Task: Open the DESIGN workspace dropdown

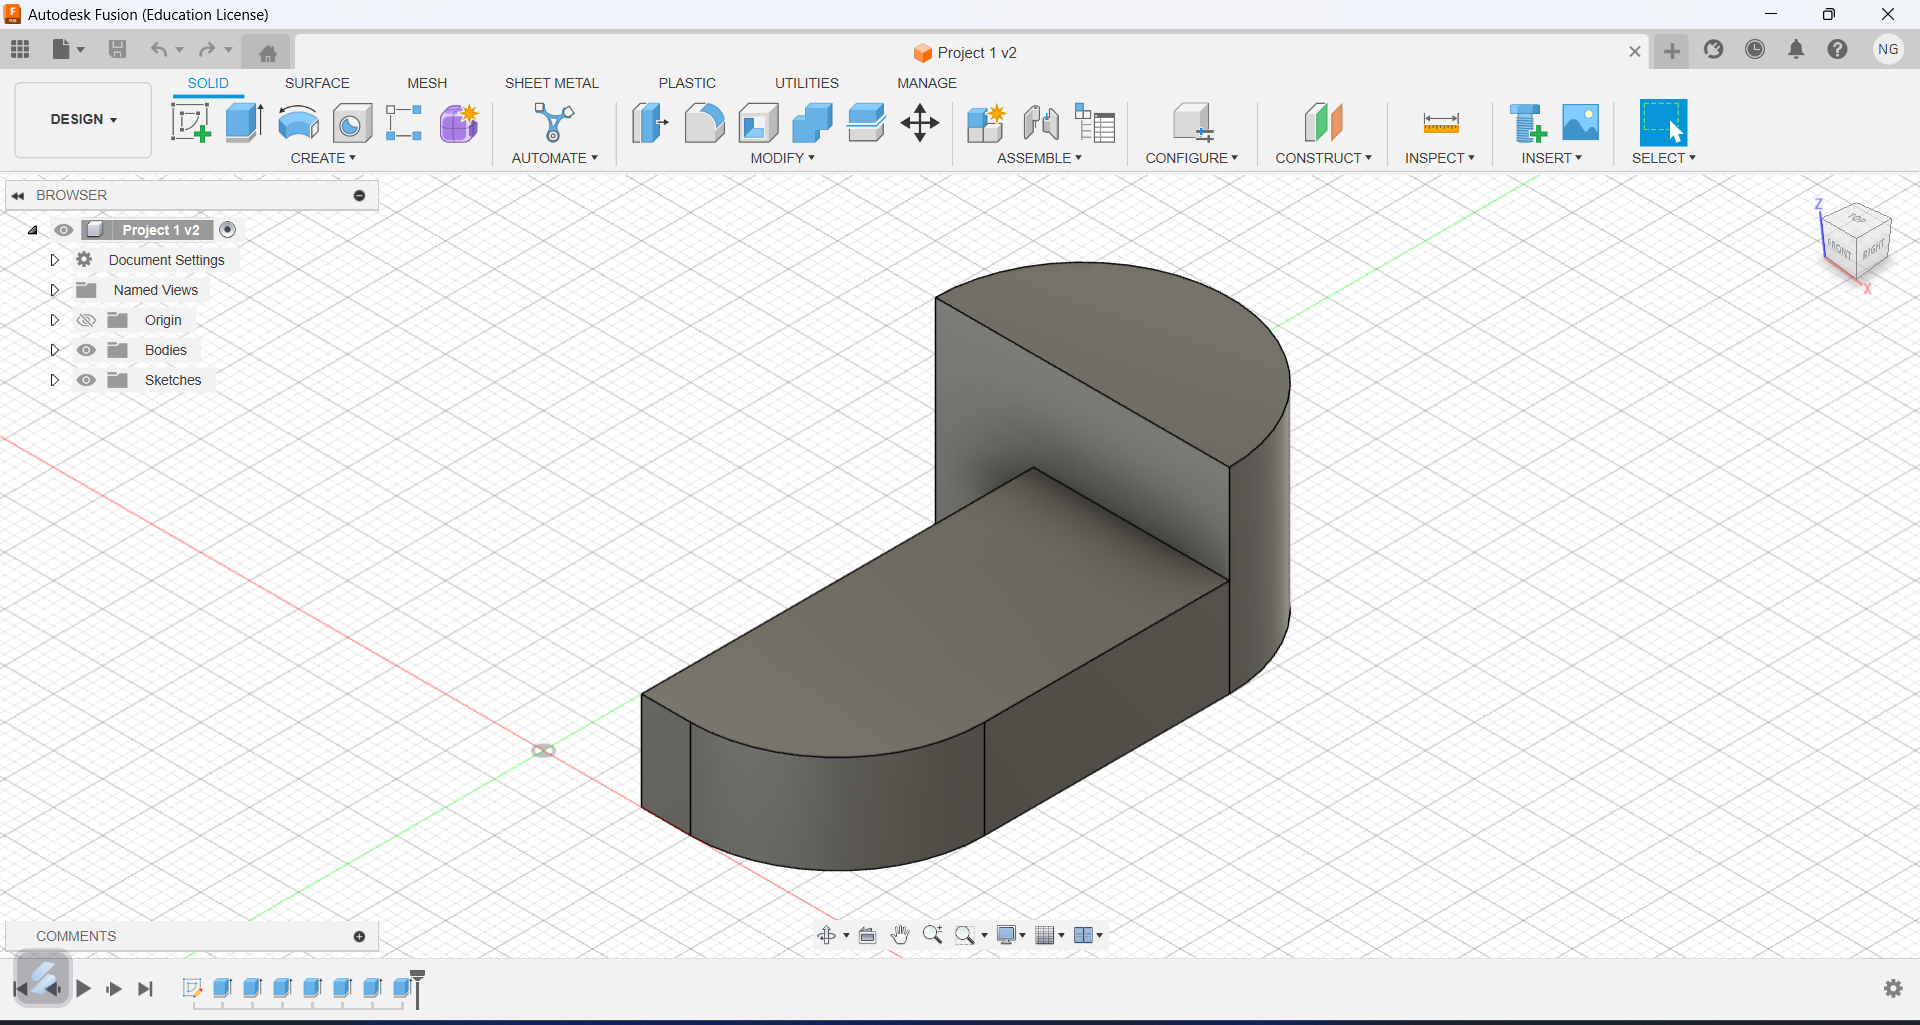Action: coord(83,120)
